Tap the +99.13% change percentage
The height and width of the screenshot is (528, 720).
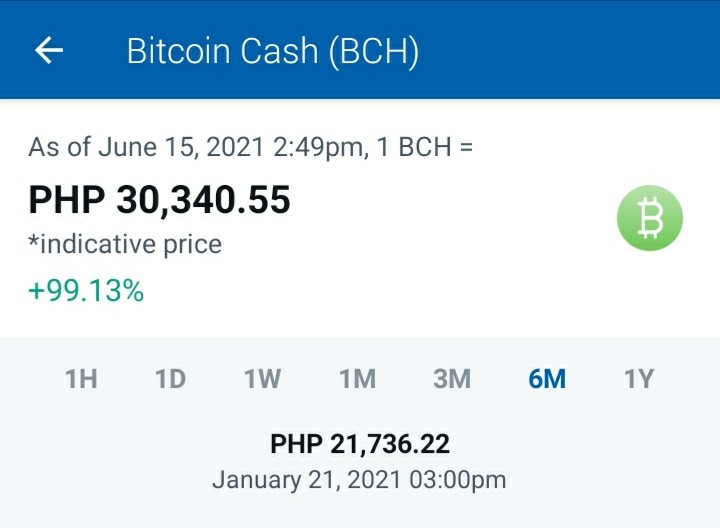click(86, 291)
